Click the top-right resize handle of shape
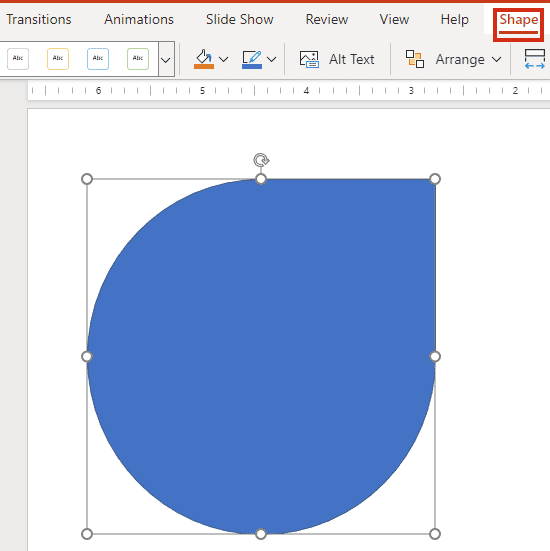The image size is (550, 551). [x=435, y=179]
